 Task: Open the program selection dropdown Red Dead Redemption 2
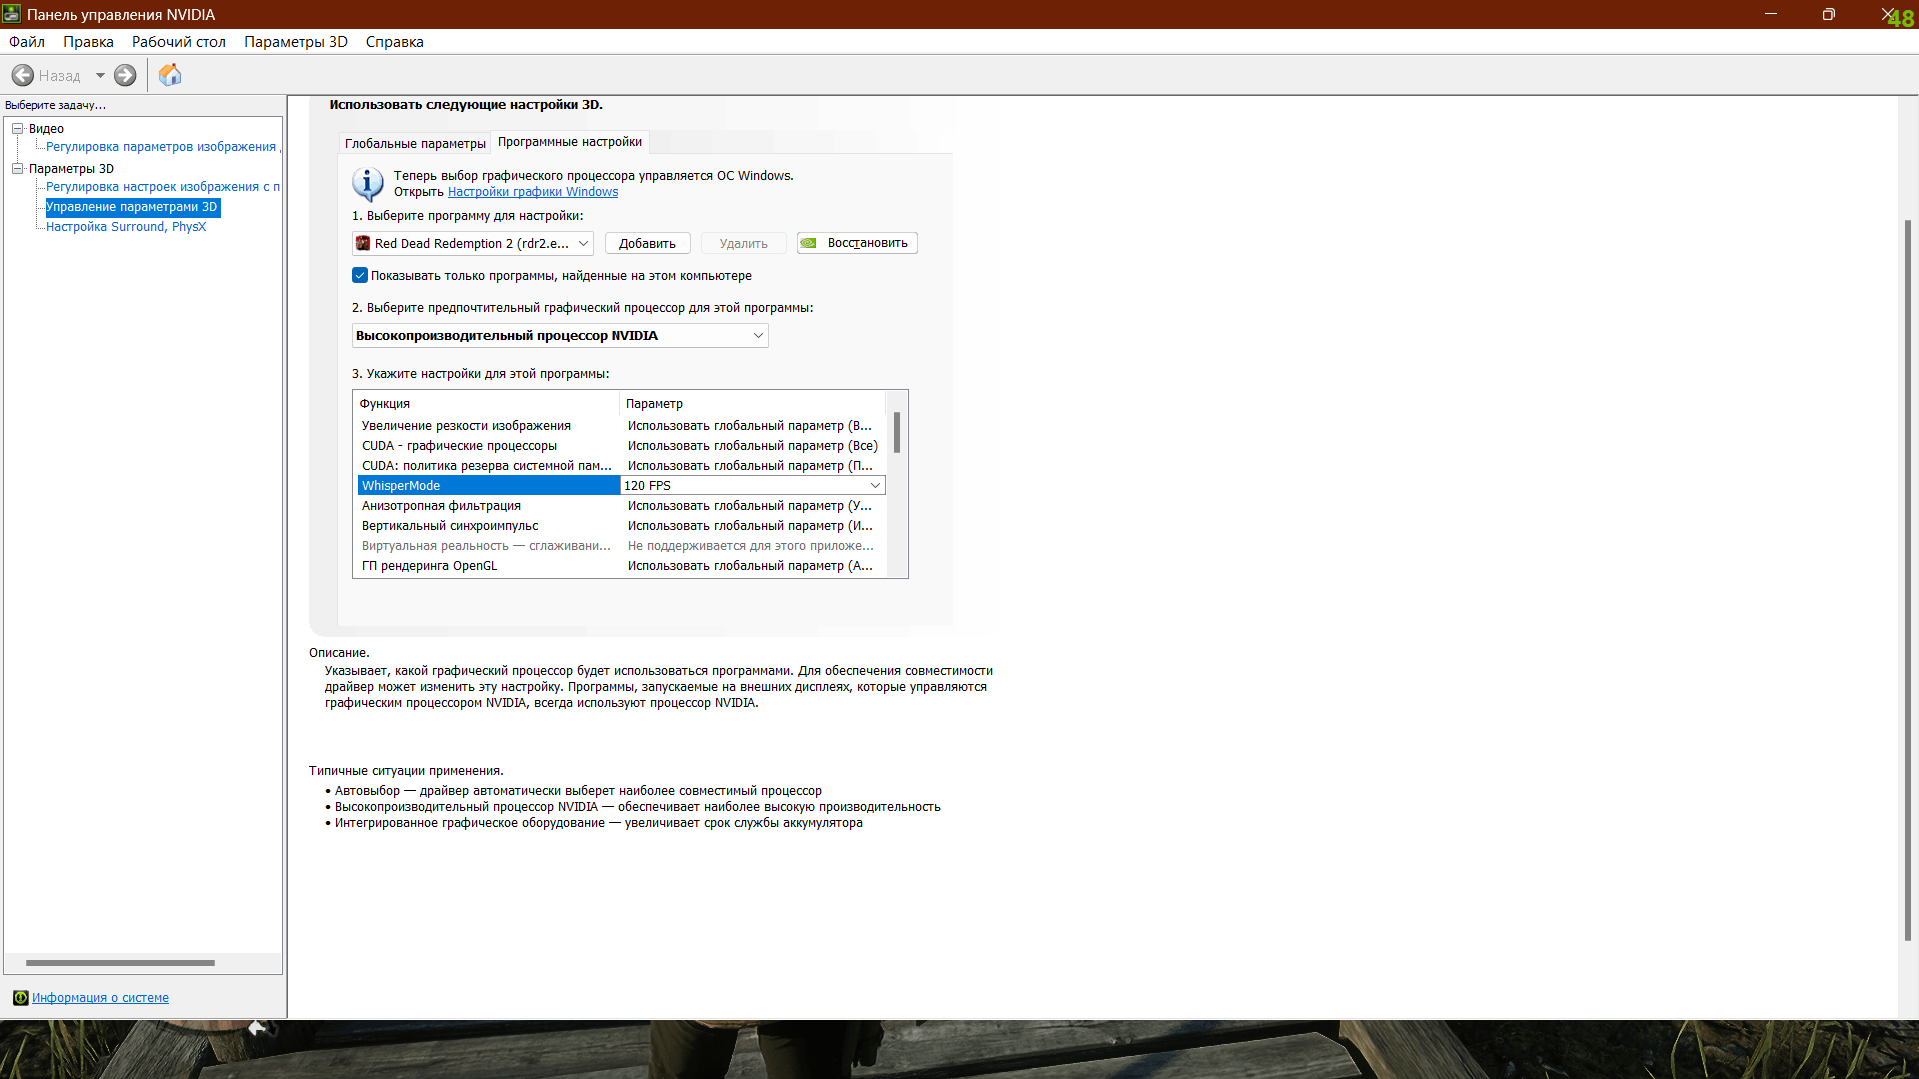473,243
